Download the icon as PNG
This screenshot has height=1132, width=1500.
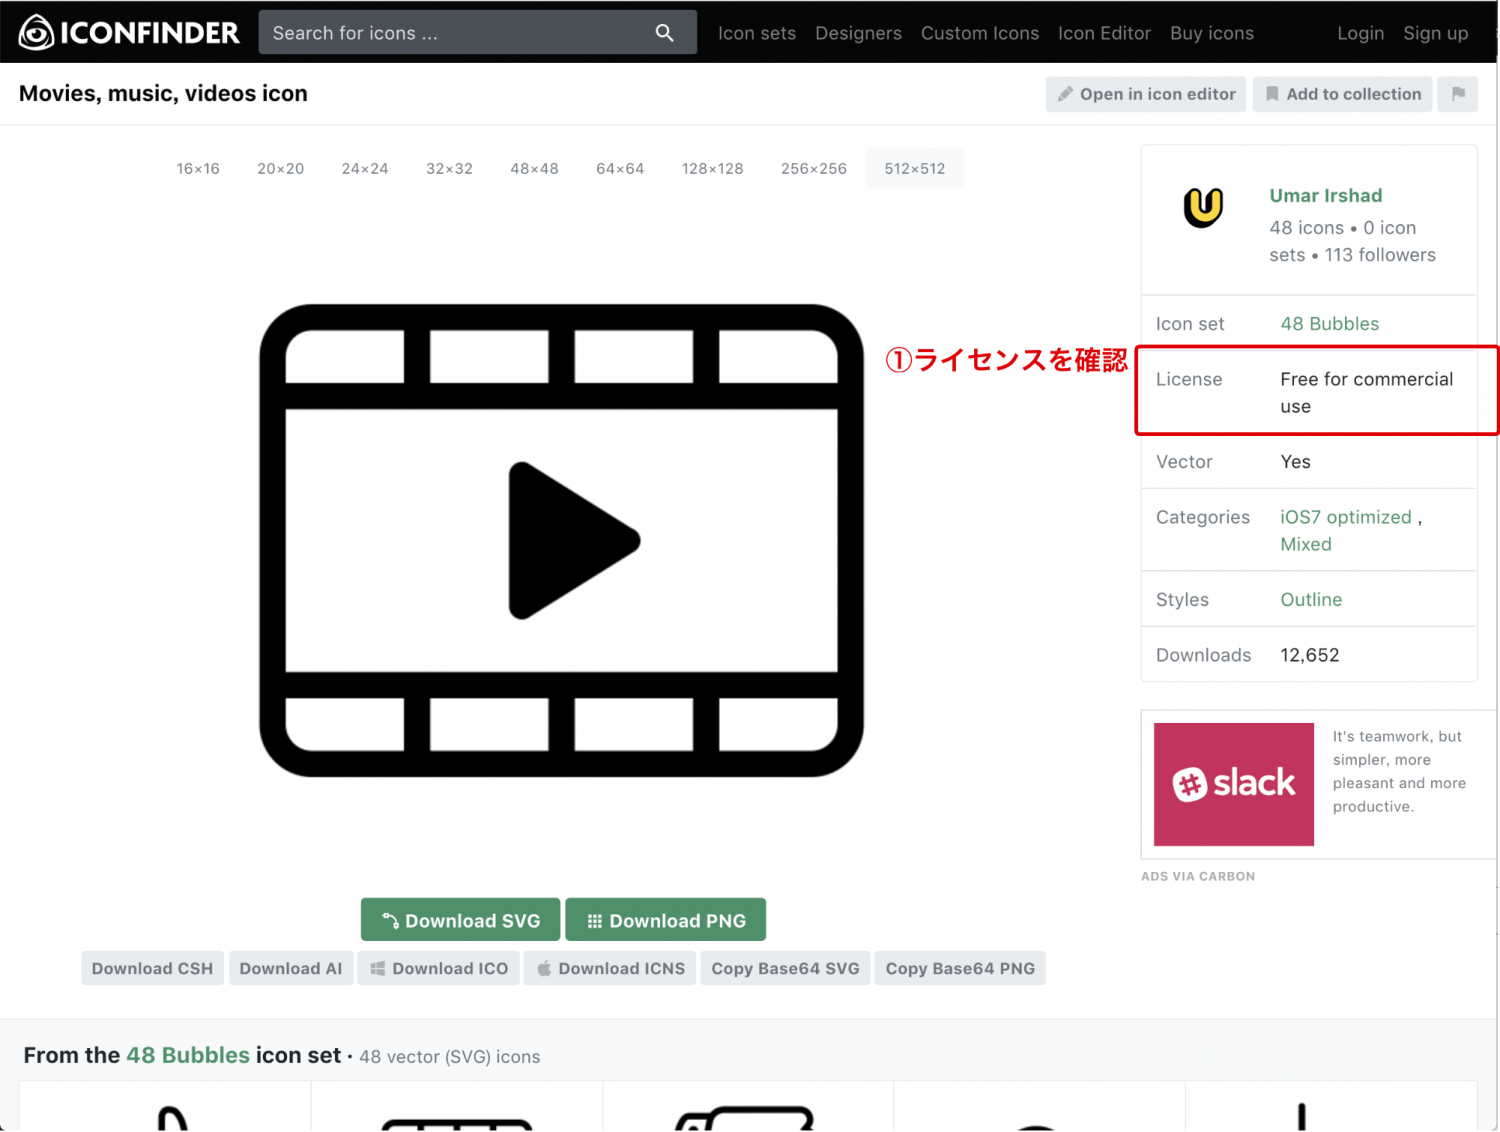pyautogui.click(x=666, y=920)
